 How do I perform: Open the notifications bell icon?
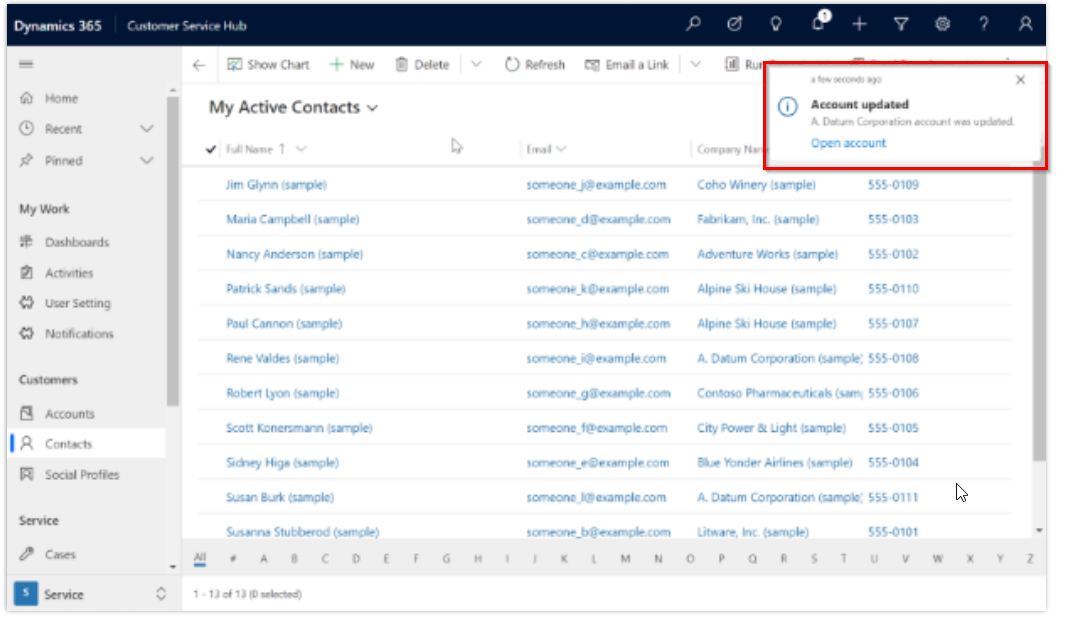[819, 25]
